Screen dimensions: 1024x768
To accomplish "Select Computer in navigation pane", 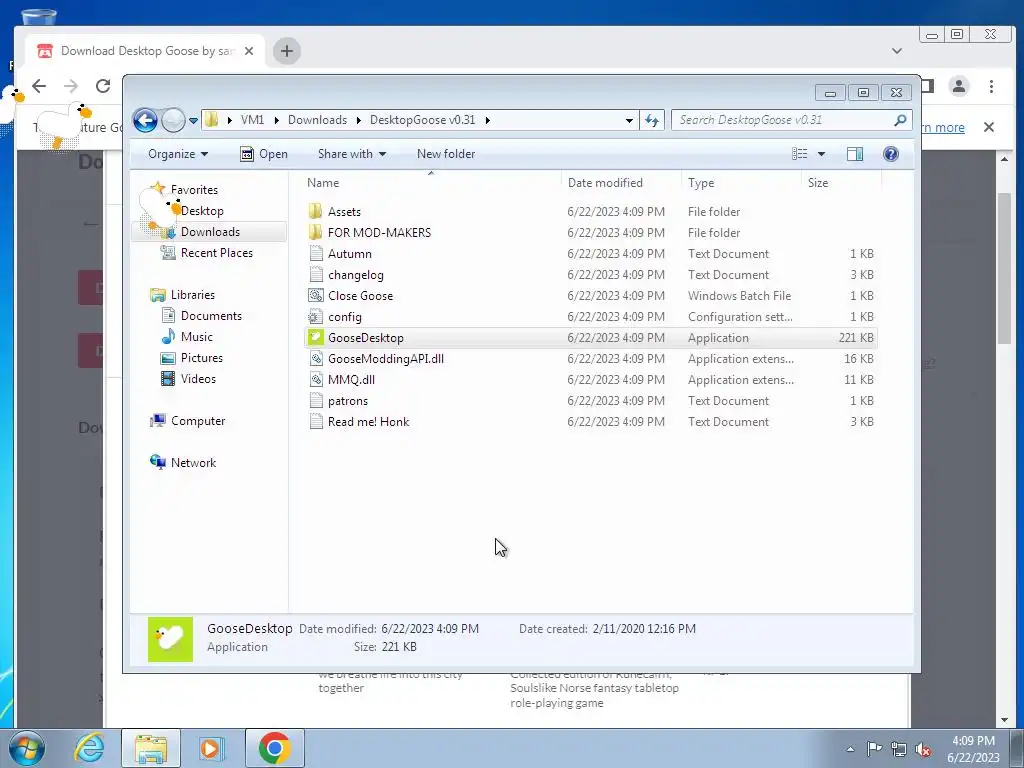I will 188,421.
